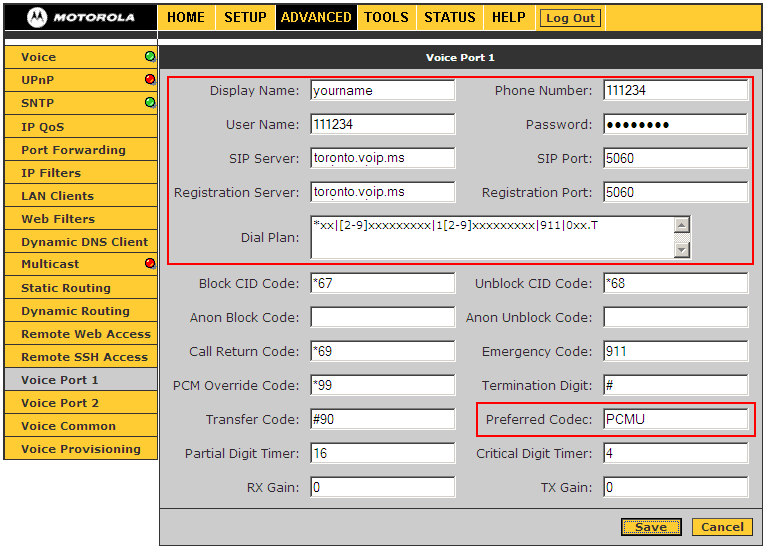Open the TOOLS menu tab
Image resolution: width=766 pixels, height=549 pixels.
tap(386, 17)
